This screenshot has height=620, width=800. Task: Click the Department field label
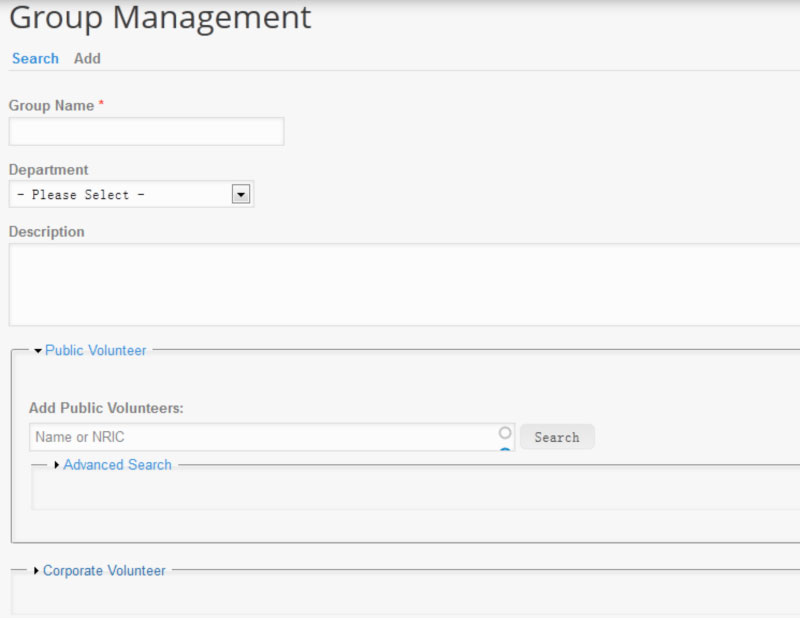[48, 170]
